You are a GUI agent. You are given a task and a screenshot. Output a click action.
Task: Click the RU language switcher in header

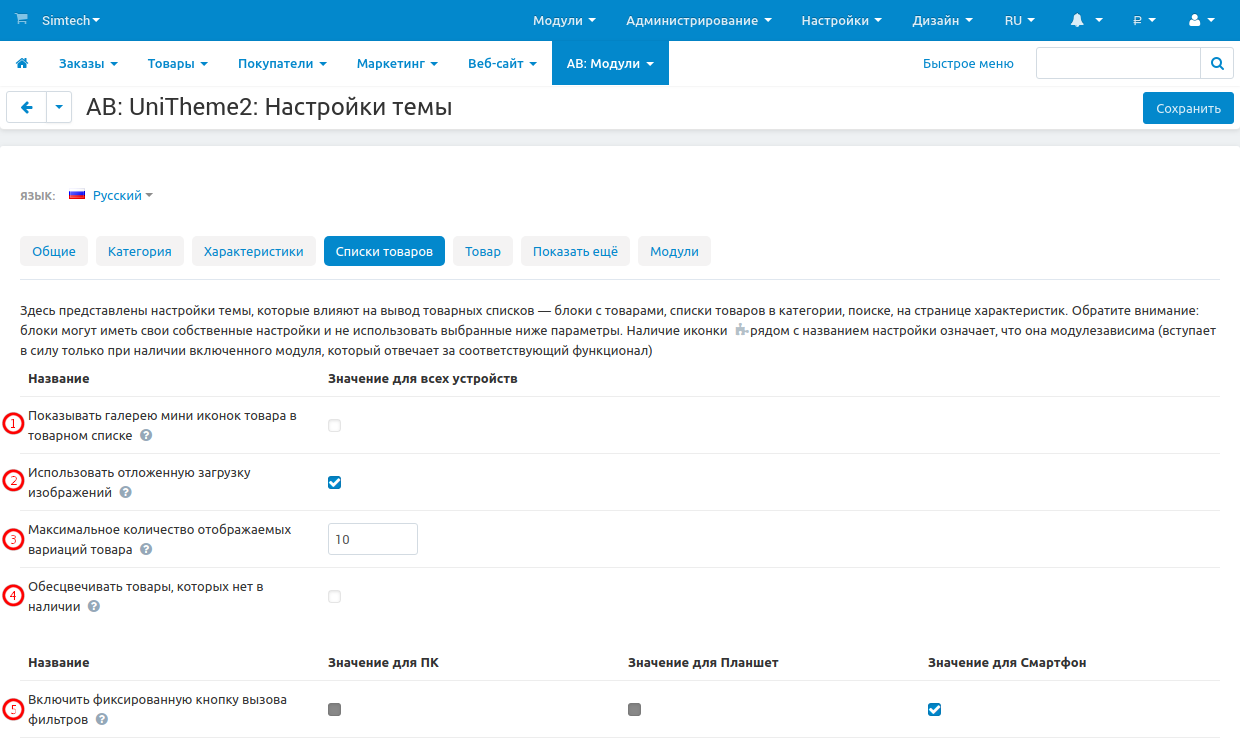pyautogui.click(x=1018, y=19)
